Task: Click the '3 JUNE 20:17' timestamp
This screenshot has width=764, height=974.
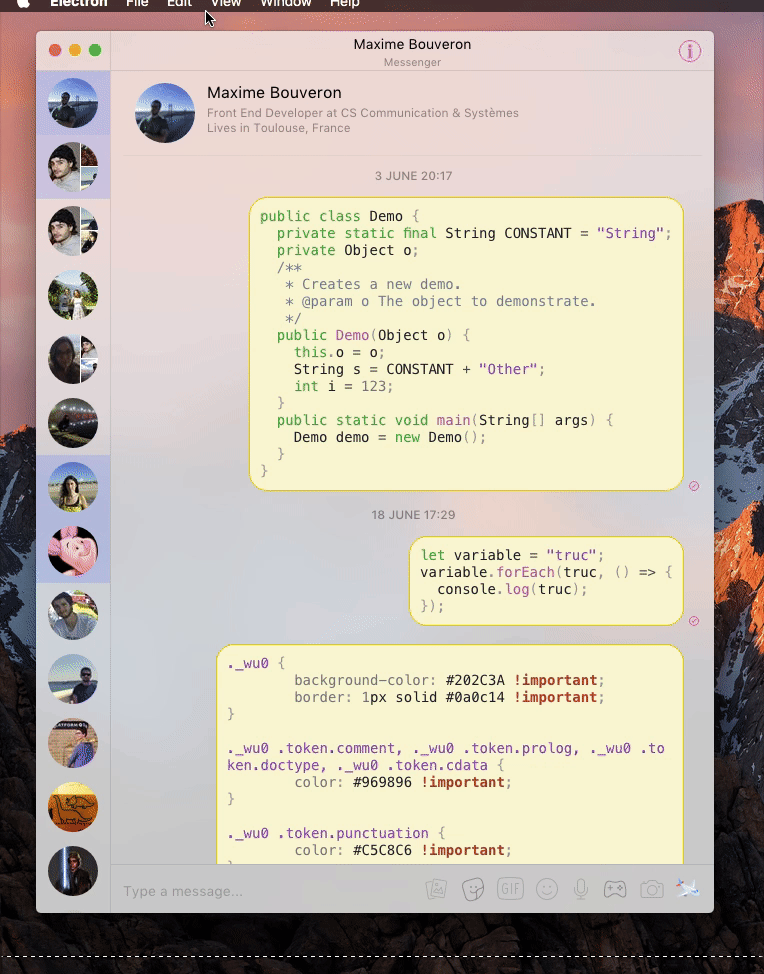Action: click(413, 176)
